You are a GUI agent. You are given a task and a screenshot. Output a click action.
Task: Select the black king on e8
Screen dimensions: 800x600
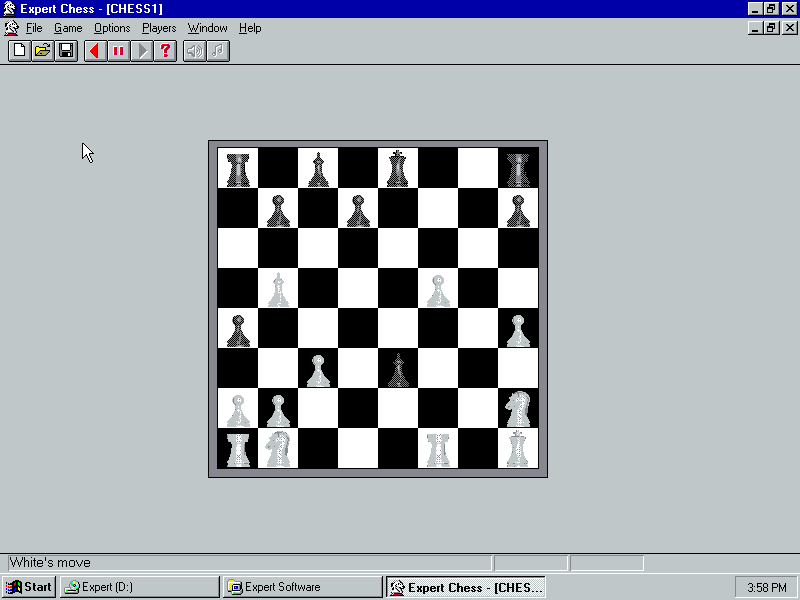tap(397, 168)
